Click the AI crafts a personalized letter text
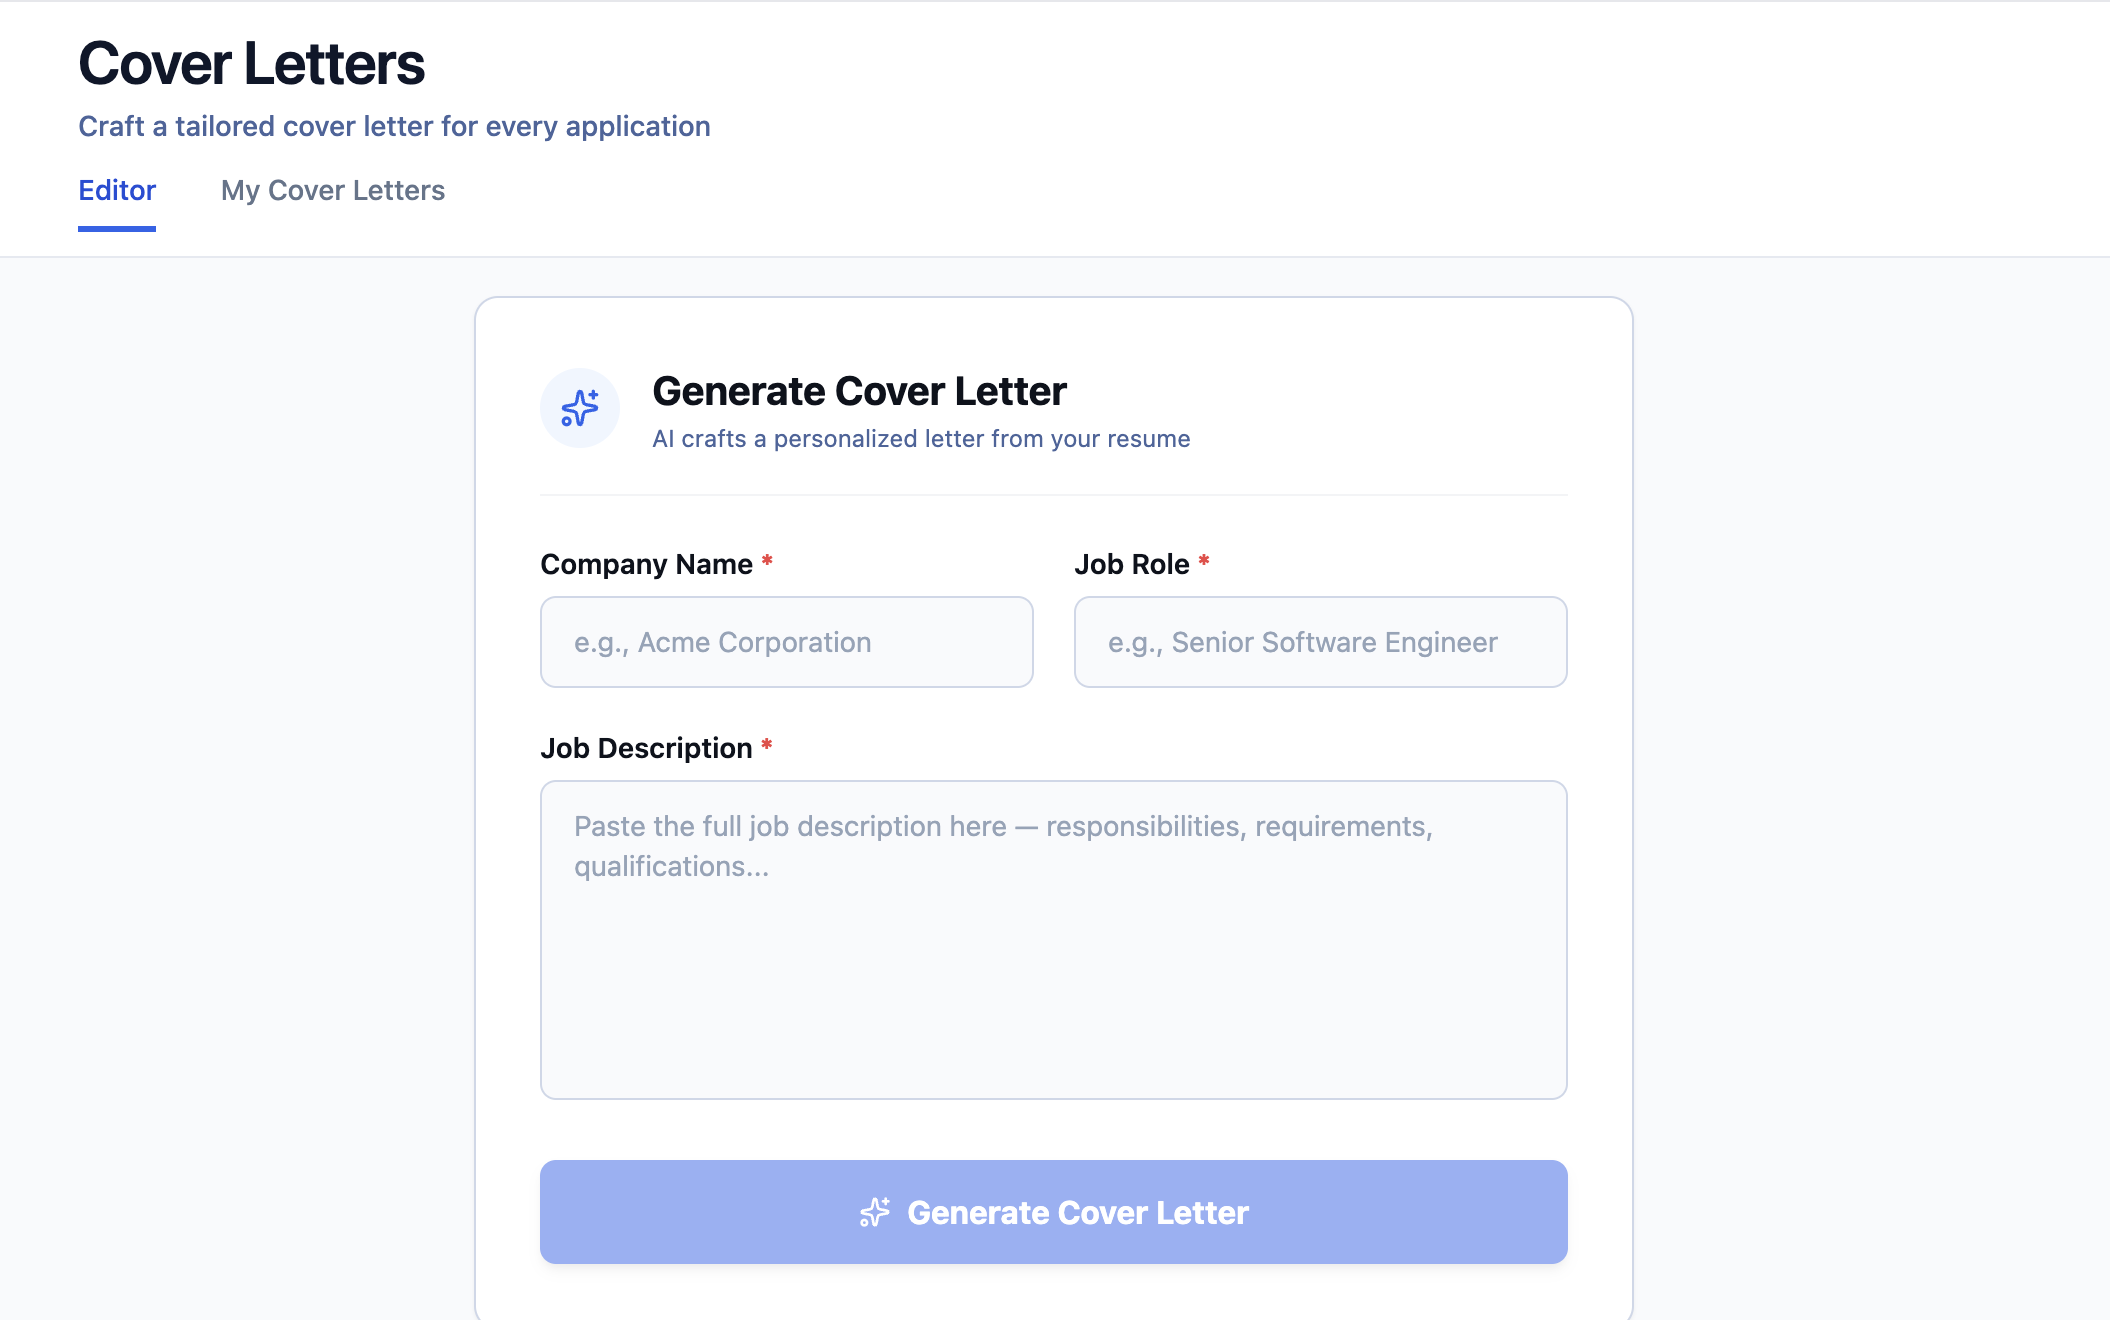The height and width of the screenshot is (1320, 2110). 921,439
